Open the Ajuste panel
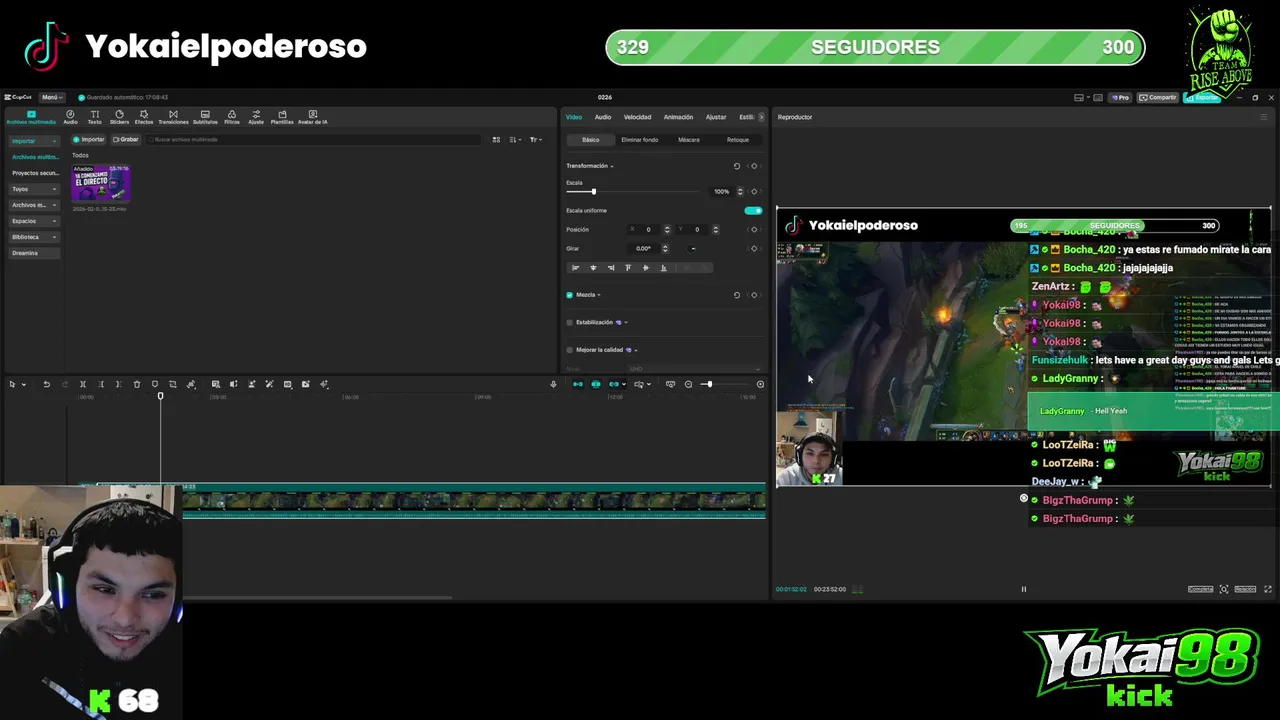 [x=256, y=117]
